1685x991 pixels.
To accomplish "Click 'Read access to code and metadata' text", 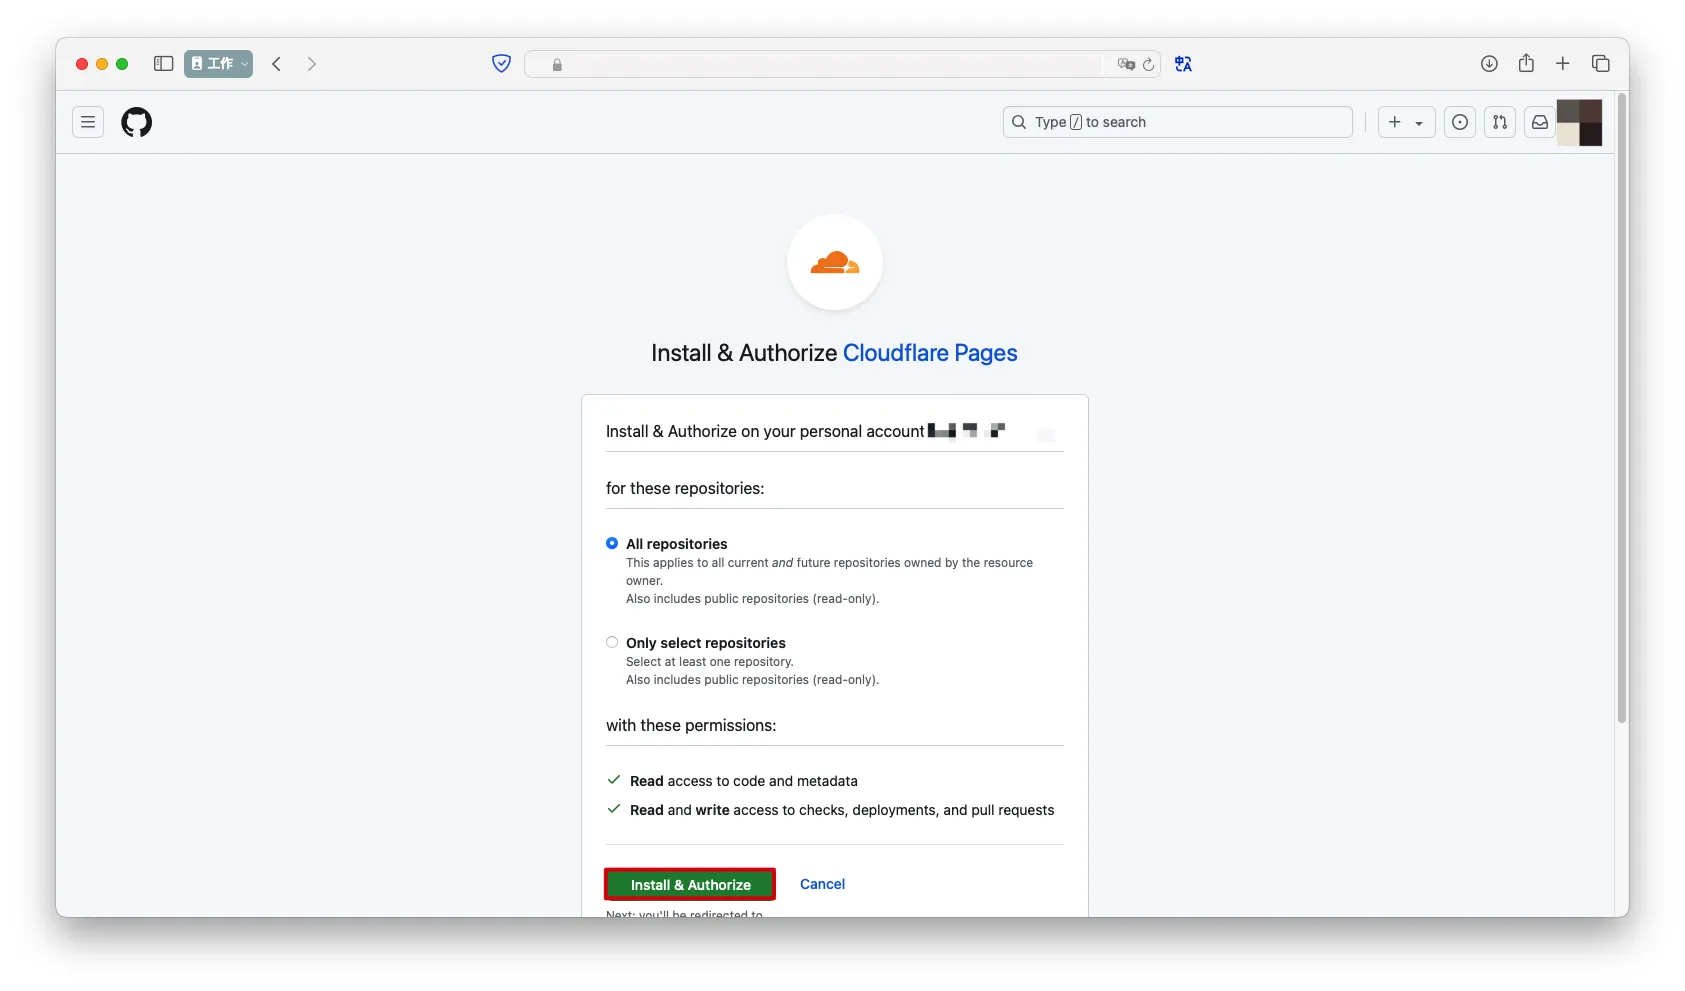I will tap(744, 781).
